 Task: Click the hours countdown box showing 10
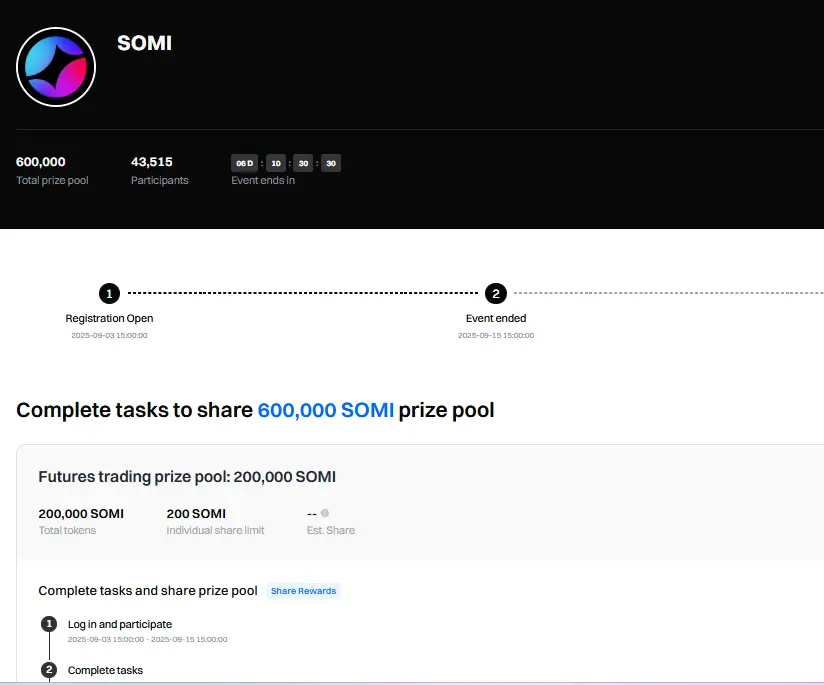pos(276,163)
